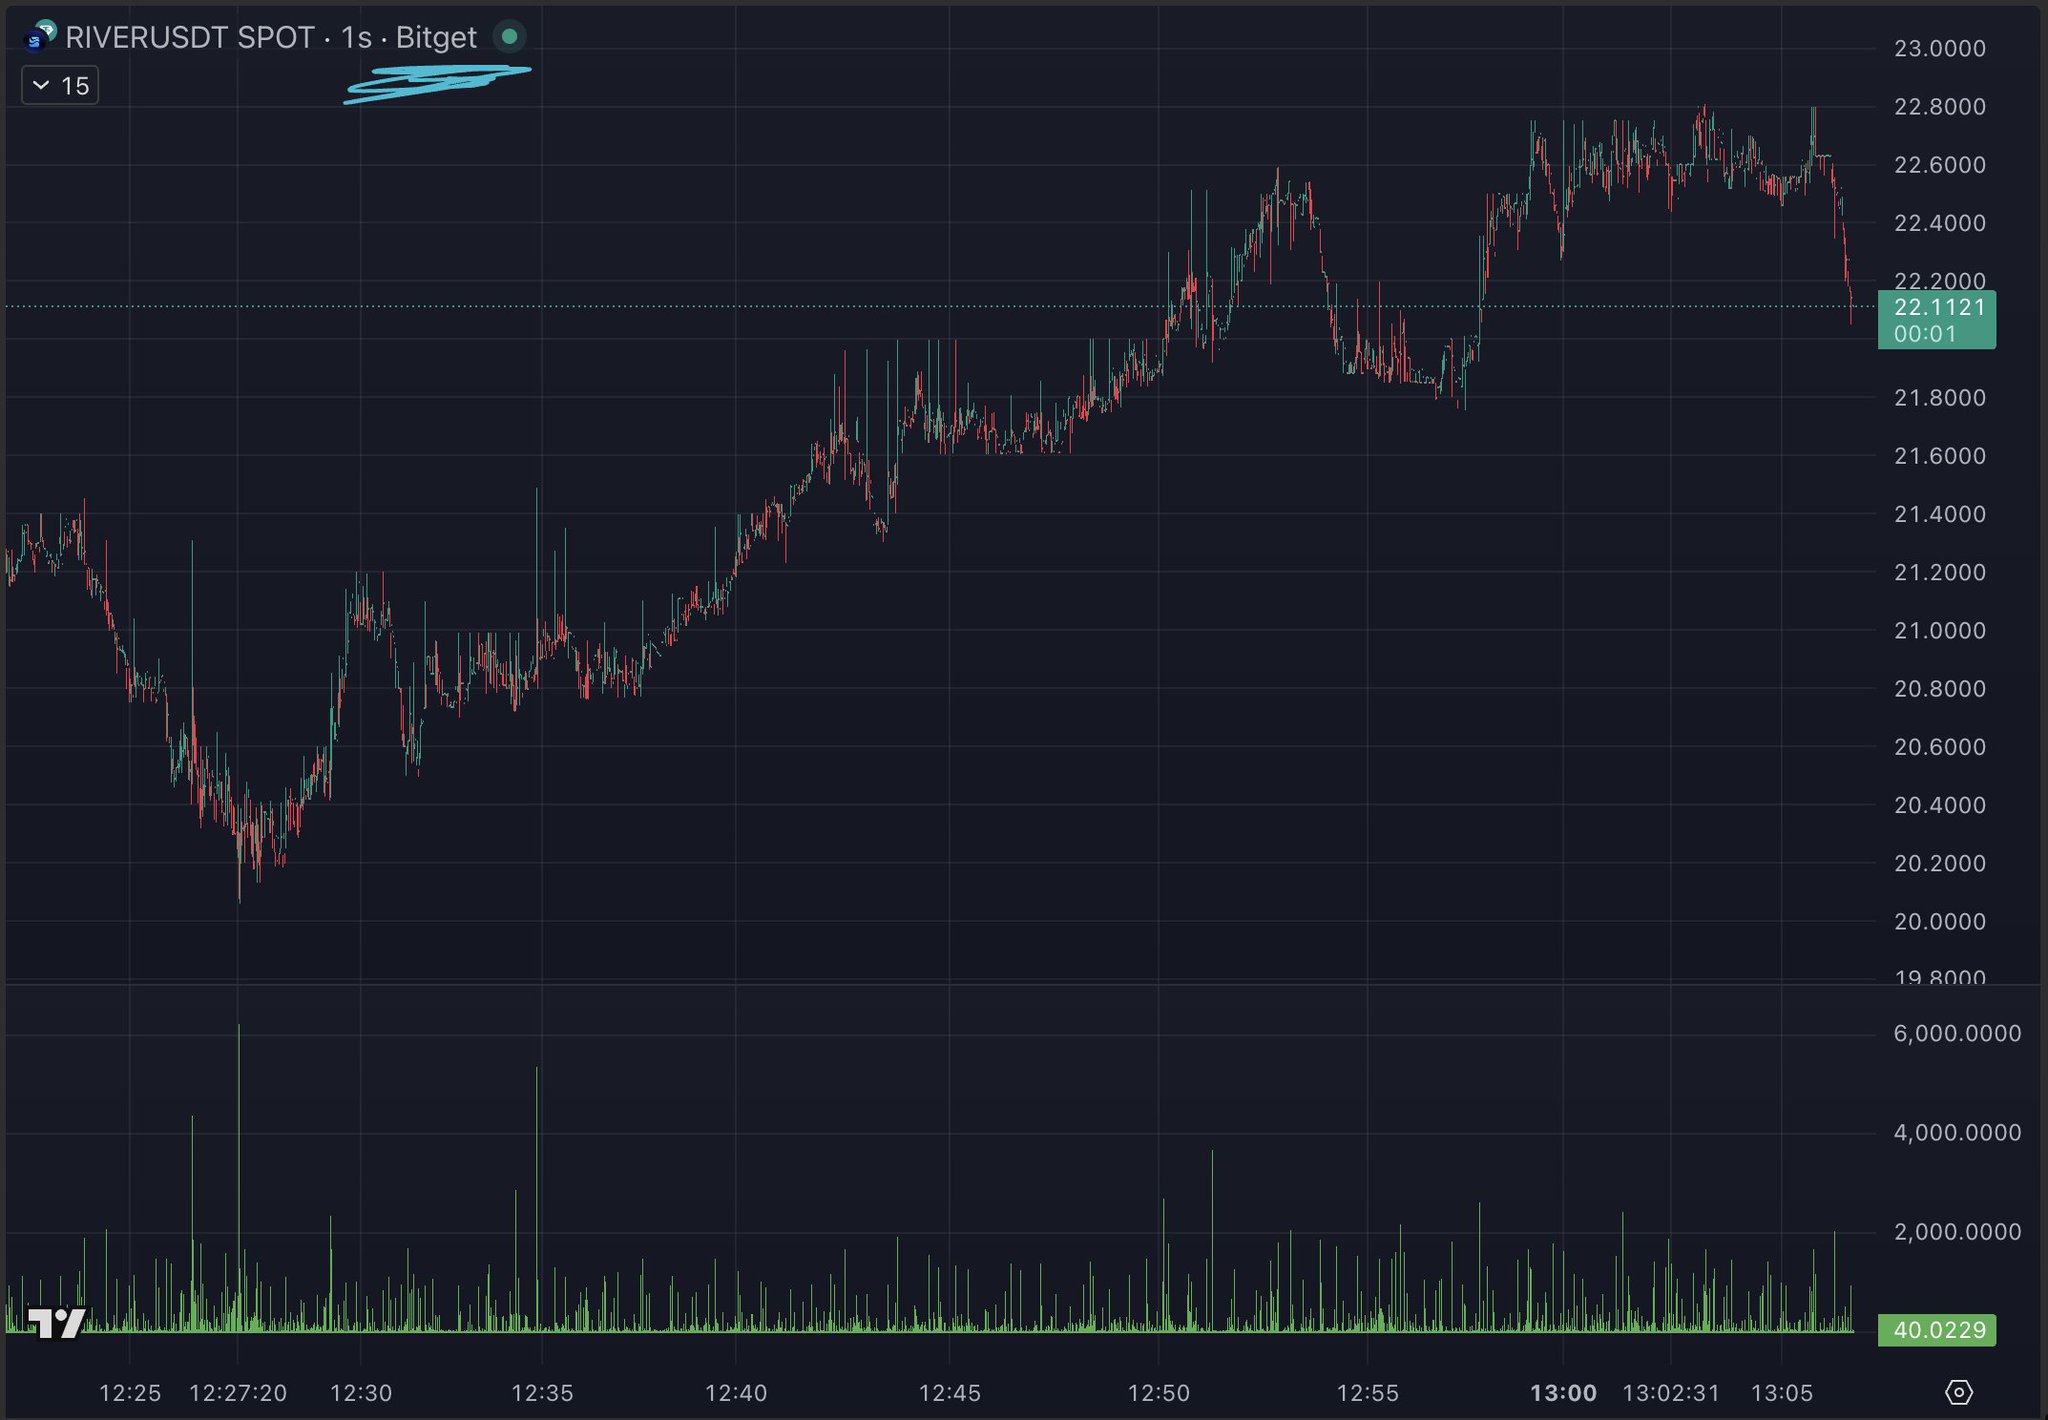This screenshot has width=2048, height=1420.
Task: Click the 23.0000 price scale label
Action: point(1939,48)
